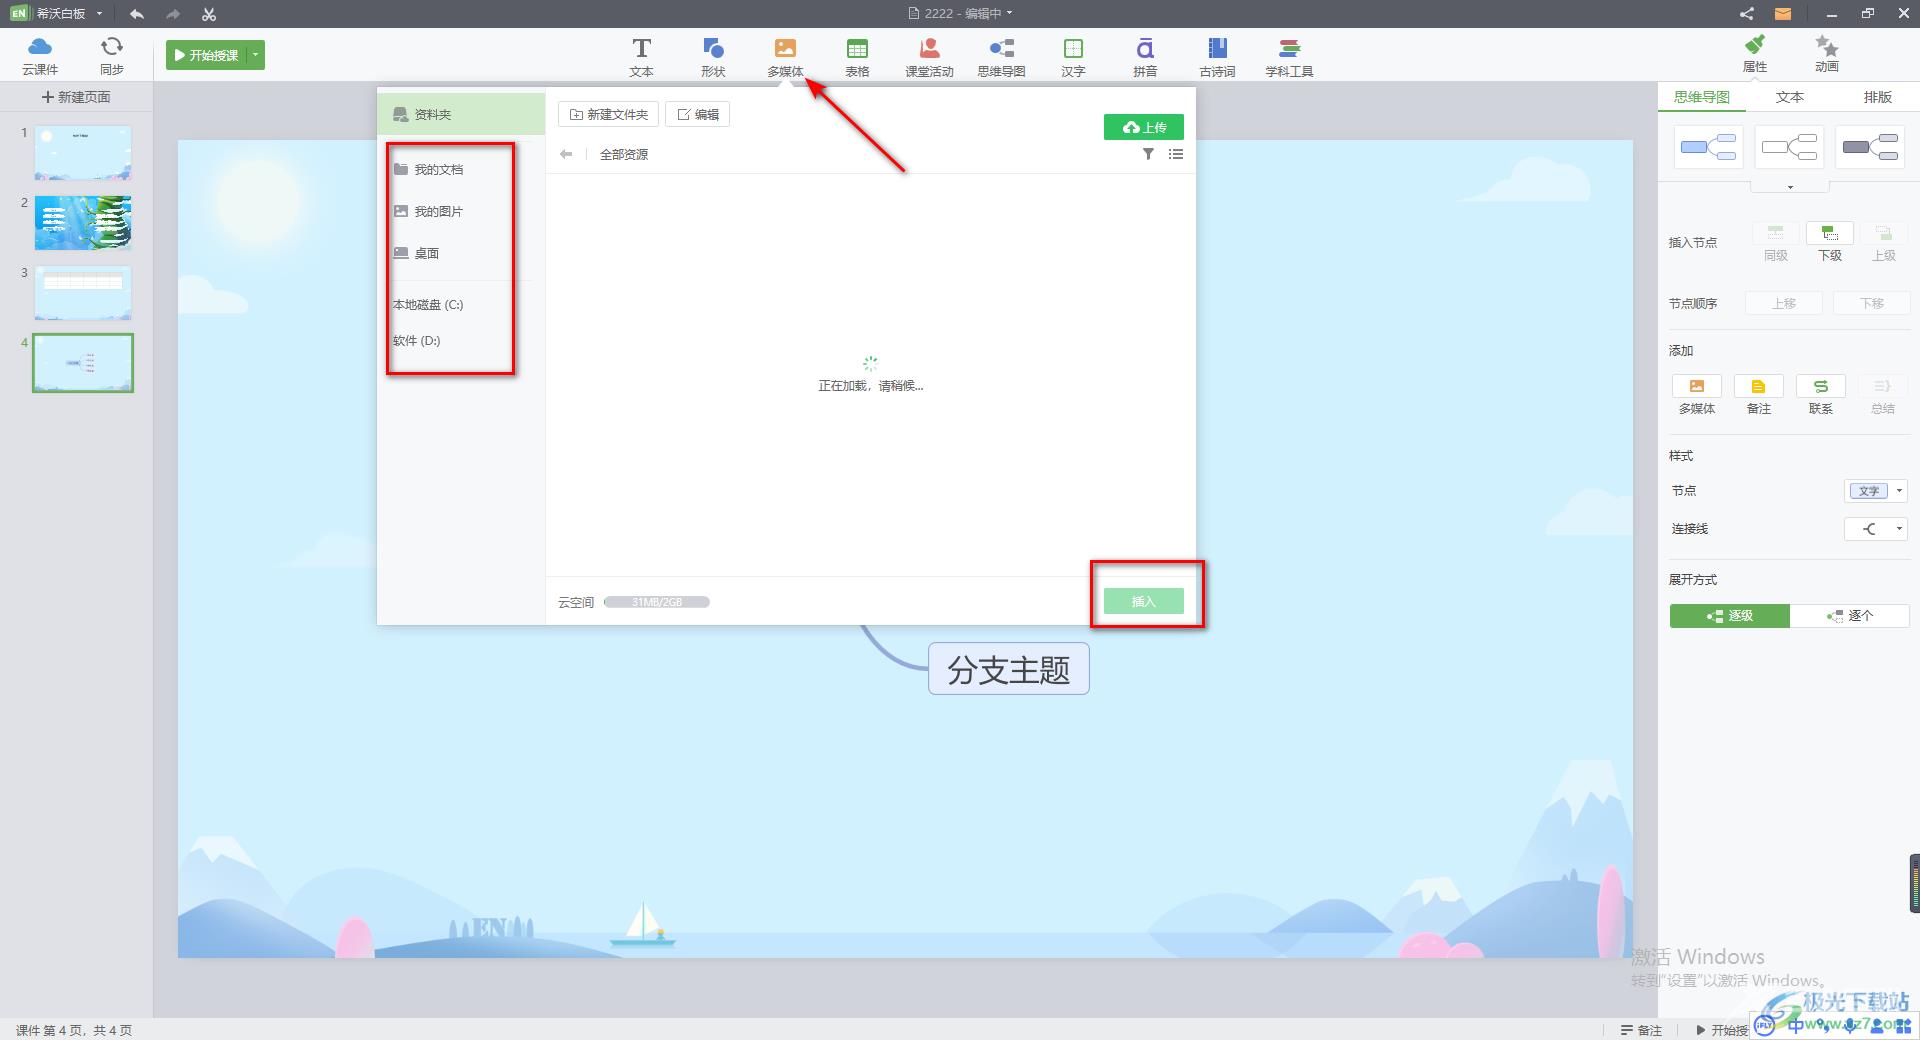This screenshot has width=1920, height=1040.
Task: Select the 形状 shape tool
Action: [713, 57]
